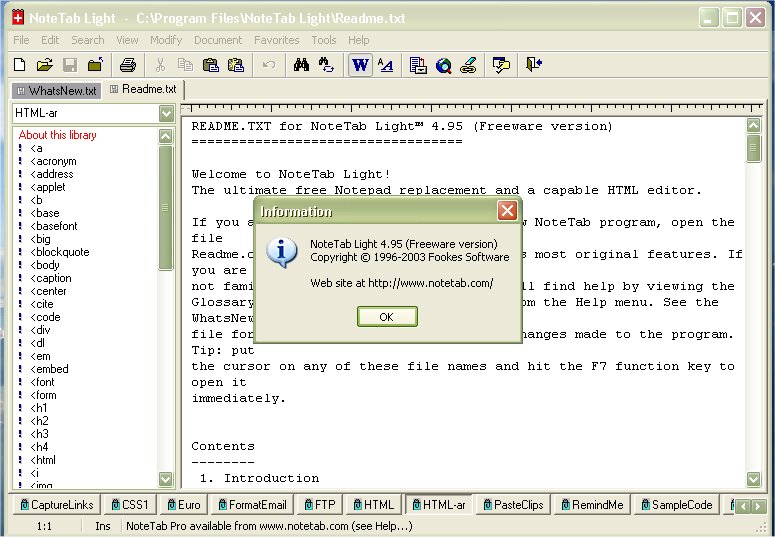This screenshot has height=537, width=775.
Task: Switch to the WhatsNew.txt document tab
Action: tap(57, 90)
